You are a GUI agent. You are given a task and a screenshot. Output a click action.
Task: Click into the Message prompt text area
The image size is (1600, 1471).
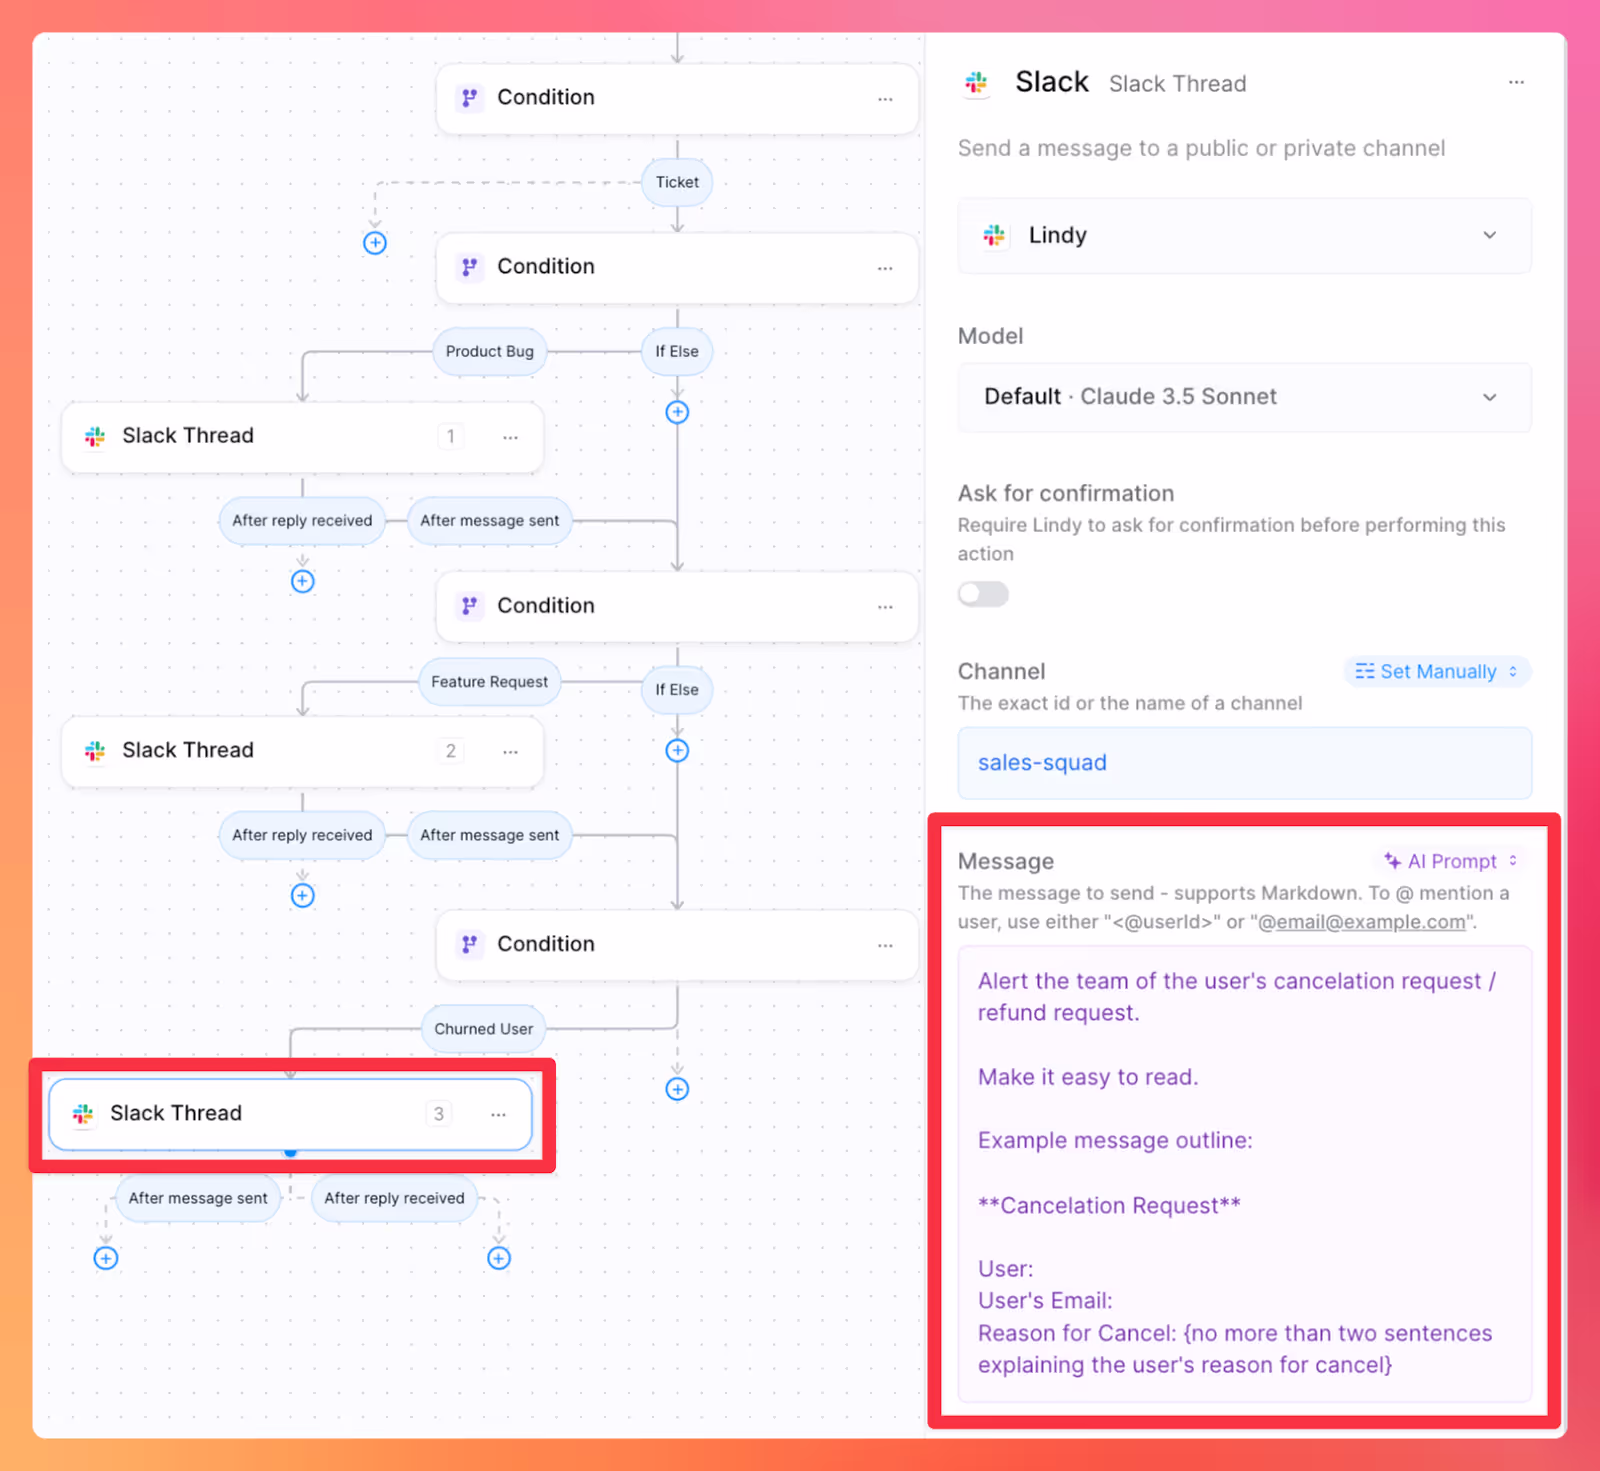[x=1244, y=1173]
